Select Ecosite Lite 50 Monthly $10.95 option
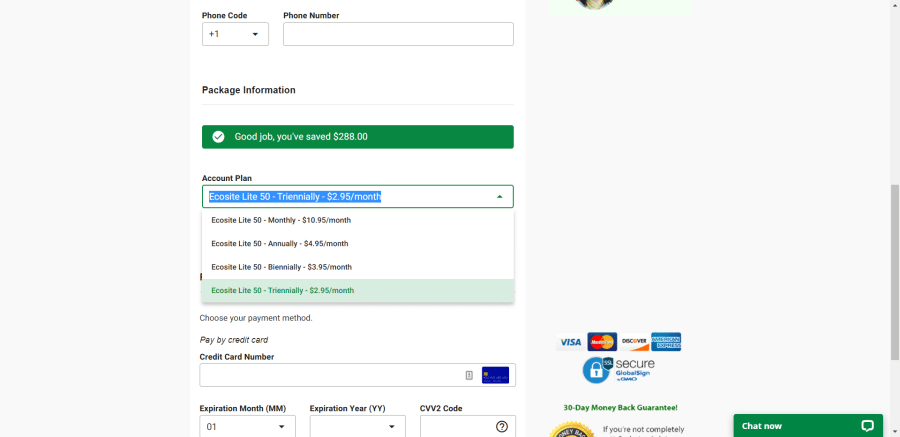The width and height of the screenshot is (900, 437). 358,220
